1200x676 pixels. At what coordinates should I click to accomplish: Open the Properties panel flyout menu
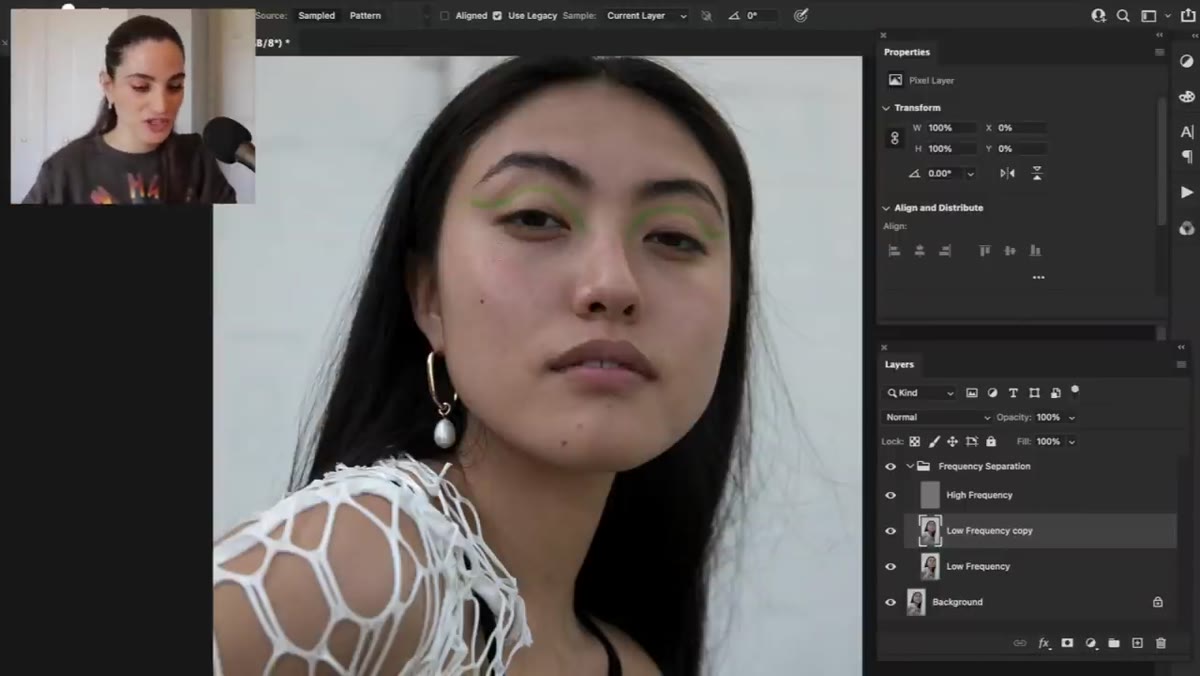coord(1159,52)
